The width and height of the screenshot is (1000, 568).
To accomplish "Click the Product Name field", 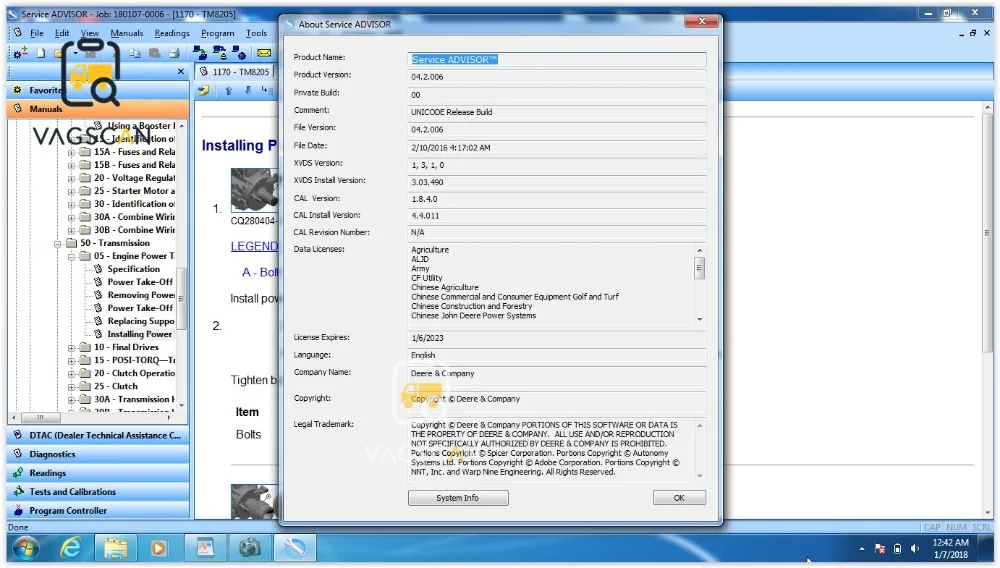I will tap(557, 59).
